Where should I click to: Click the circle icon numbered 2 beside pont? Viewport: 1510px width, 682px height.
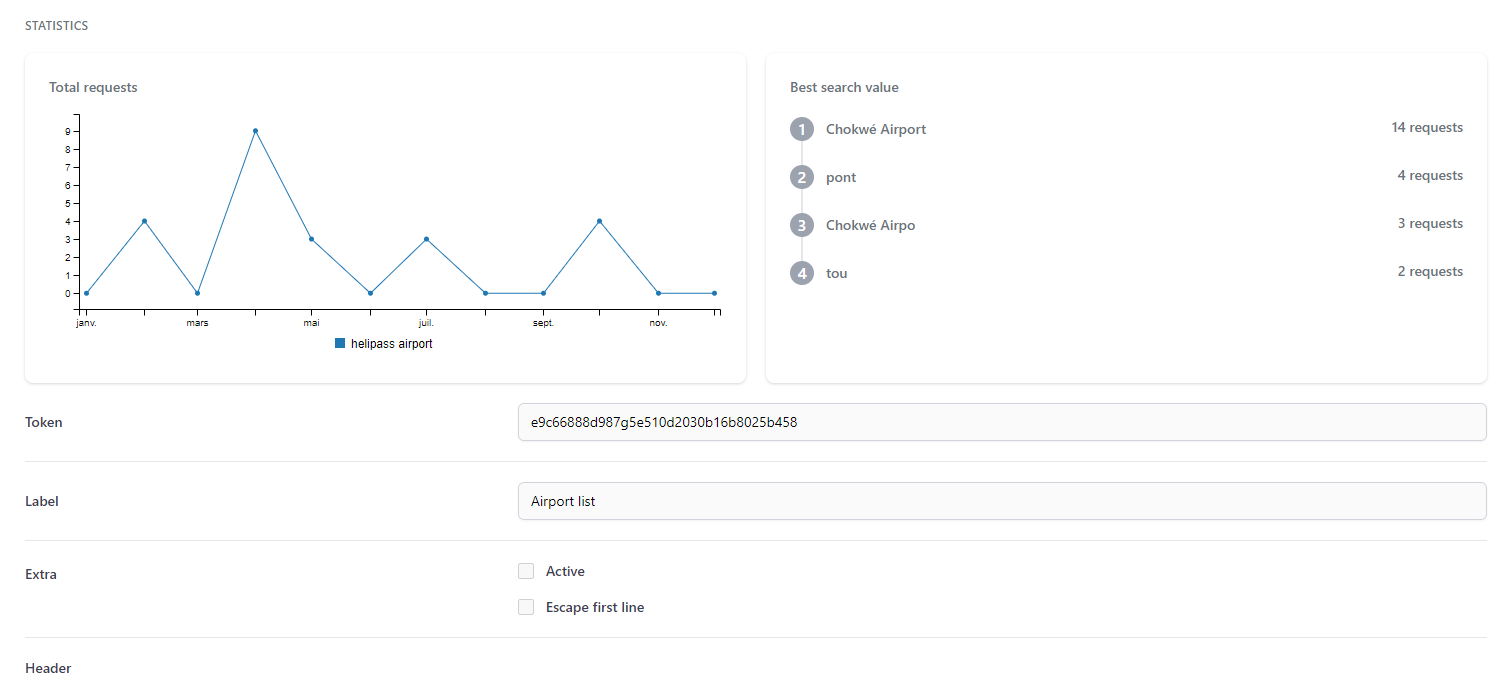pyautogui.click(x=801, y=177)
